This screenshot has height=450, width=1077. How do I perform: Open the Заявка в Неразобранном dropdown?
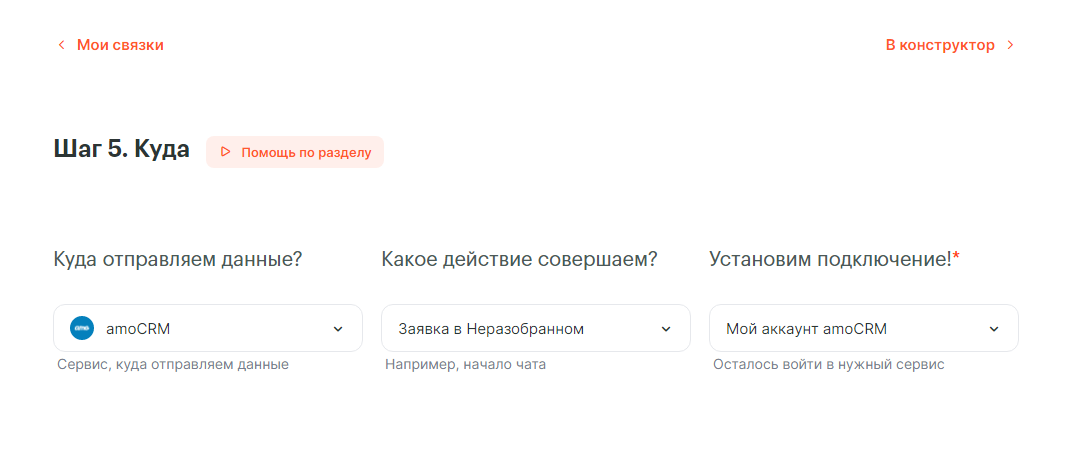536,328
